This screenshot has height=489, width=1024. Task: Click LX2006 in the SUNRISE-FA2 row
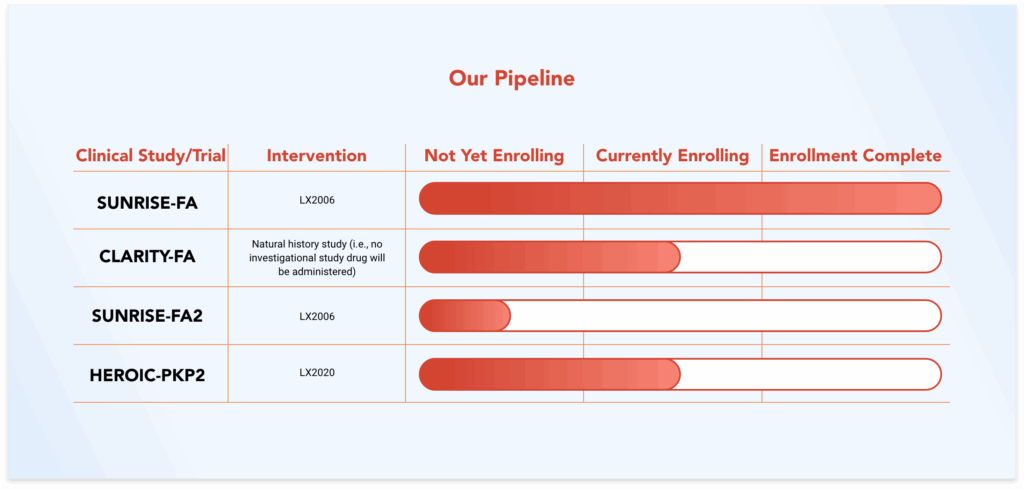tap(316, 316)
